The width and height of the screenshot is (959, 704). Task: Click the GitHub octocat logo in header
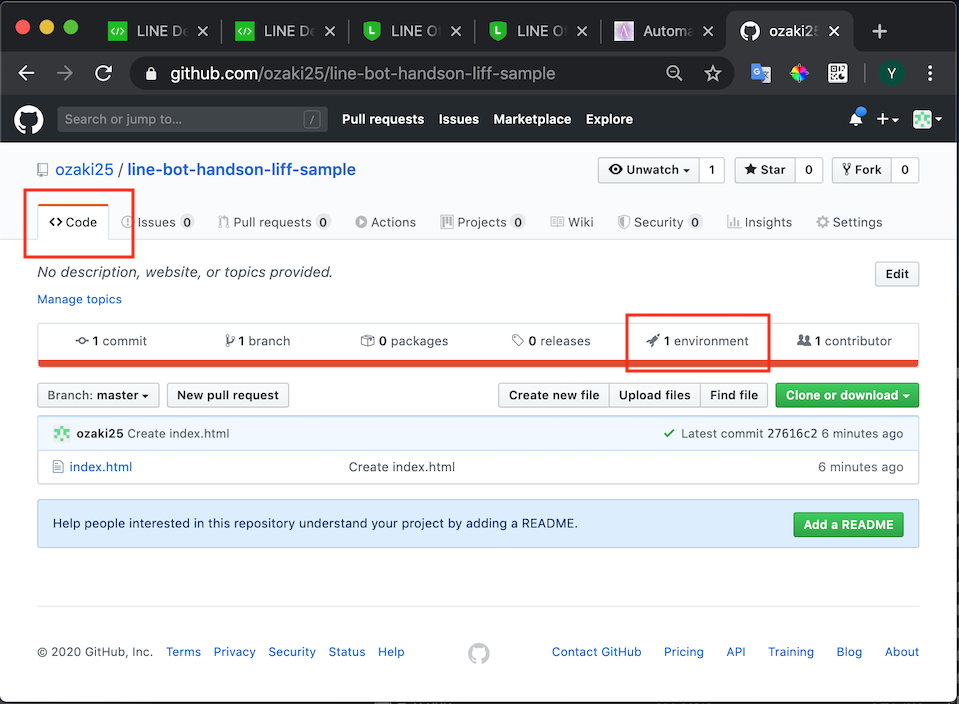[x=29, y=119]
